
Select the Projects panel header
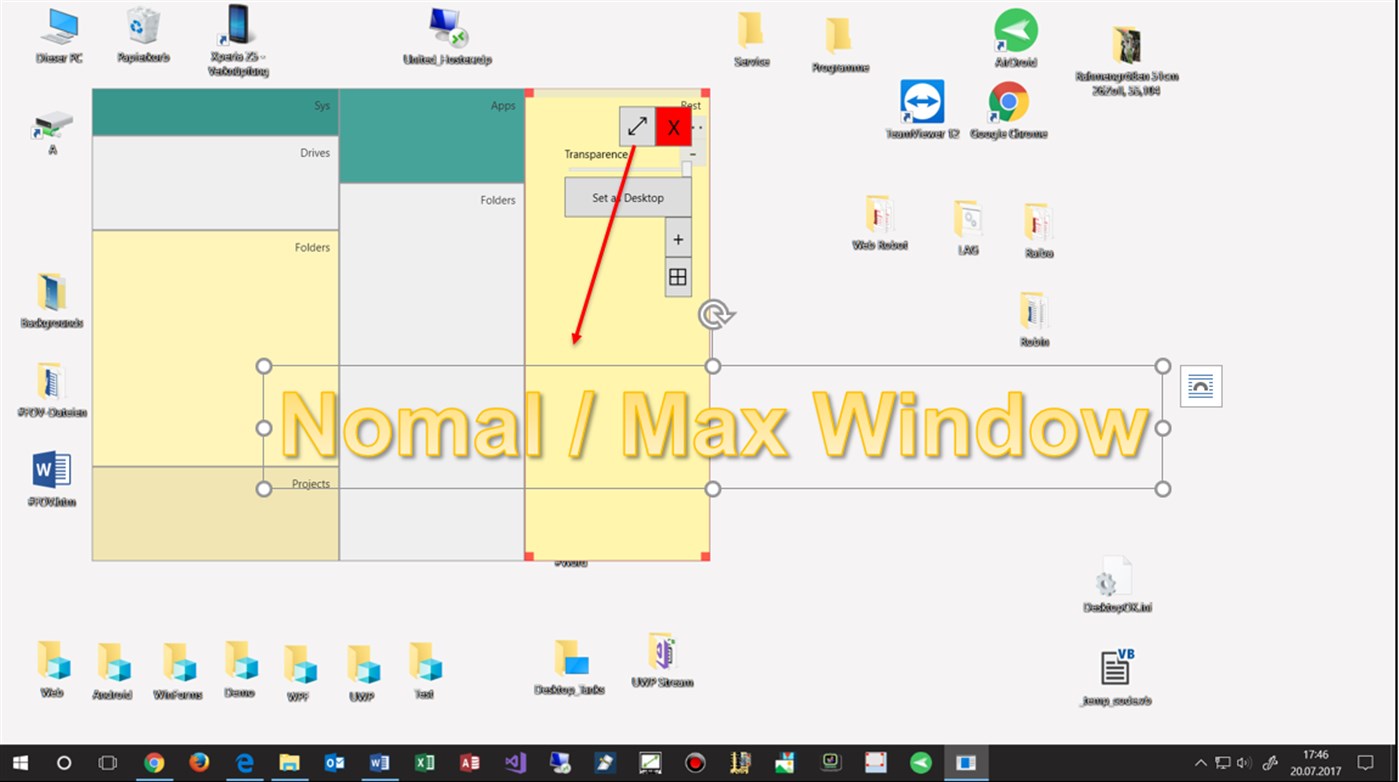(310, 483)
